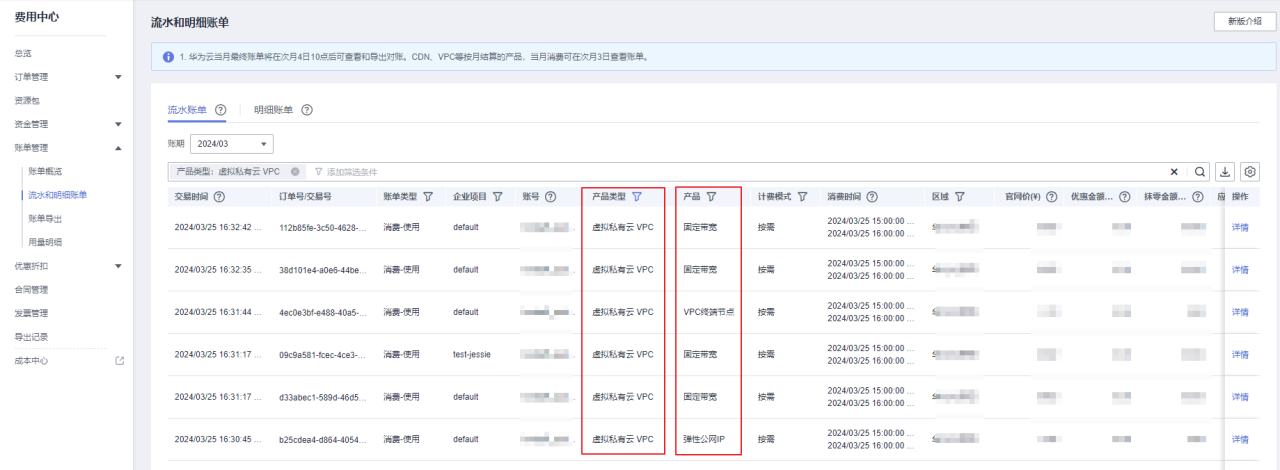Click order number b25cdea4-d864-4054
The height and width of the screenshot is (470, 1280).
pos(320,439)
